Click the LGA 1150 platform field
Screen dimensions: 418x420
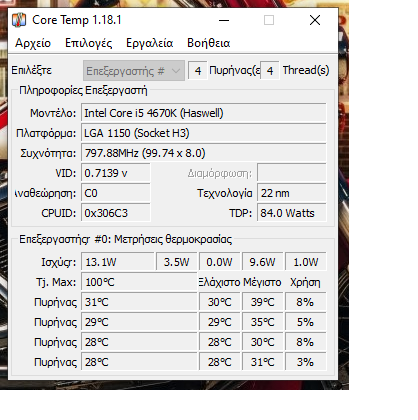[204, 133]
